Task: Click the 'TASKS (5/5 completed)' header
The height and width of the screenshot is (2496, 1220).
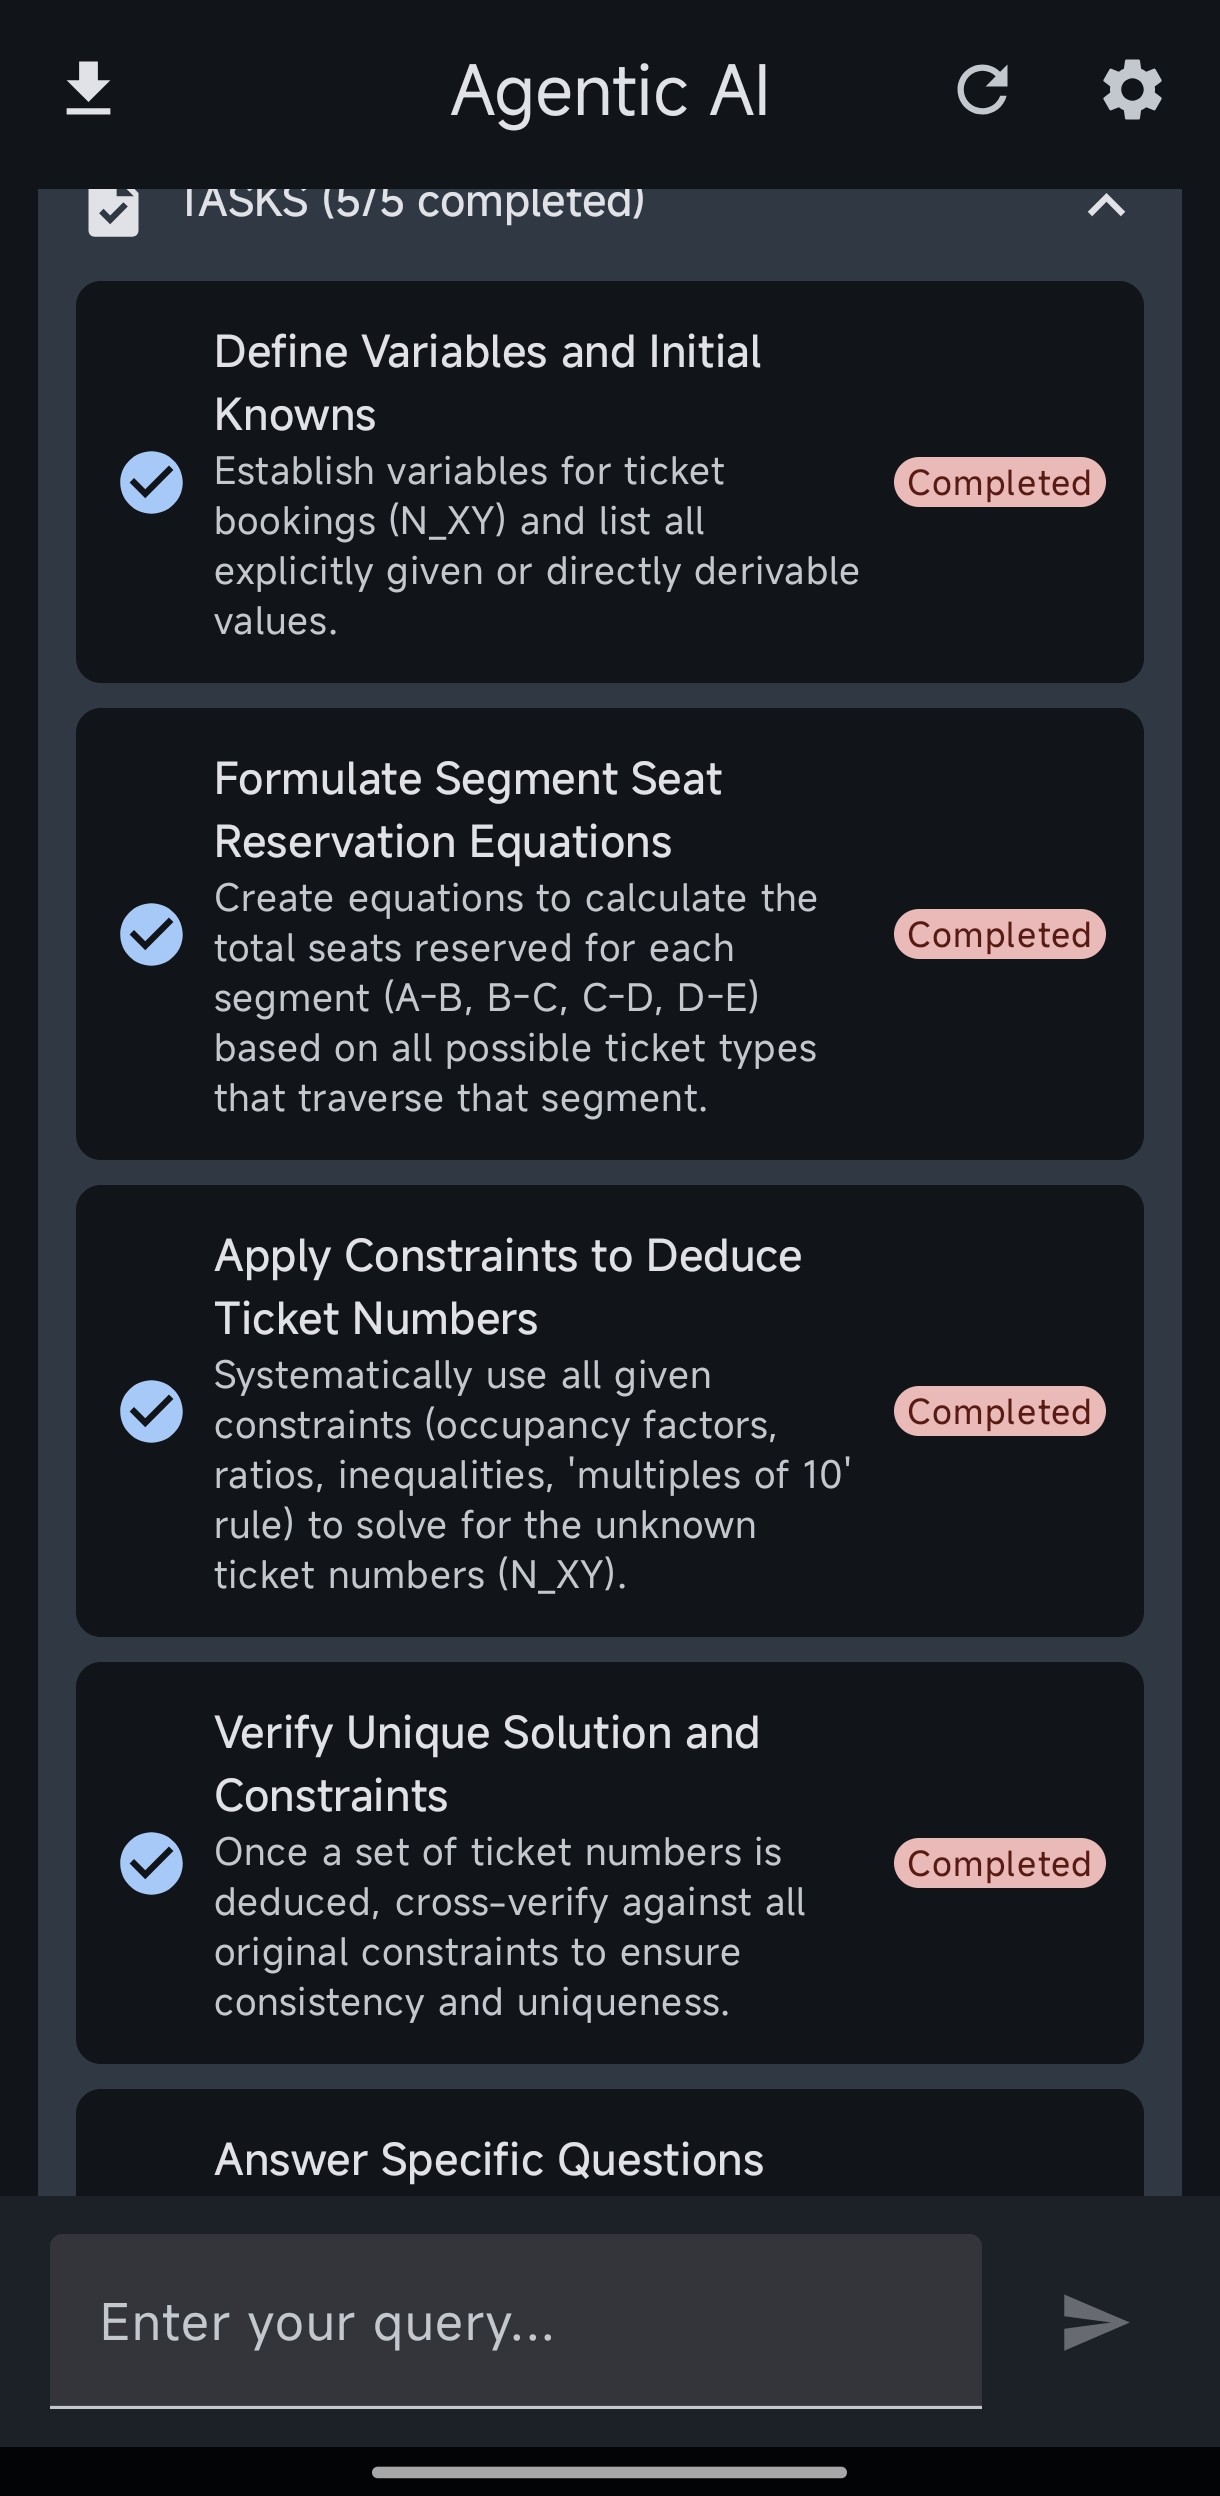Action: coord(413,203)
